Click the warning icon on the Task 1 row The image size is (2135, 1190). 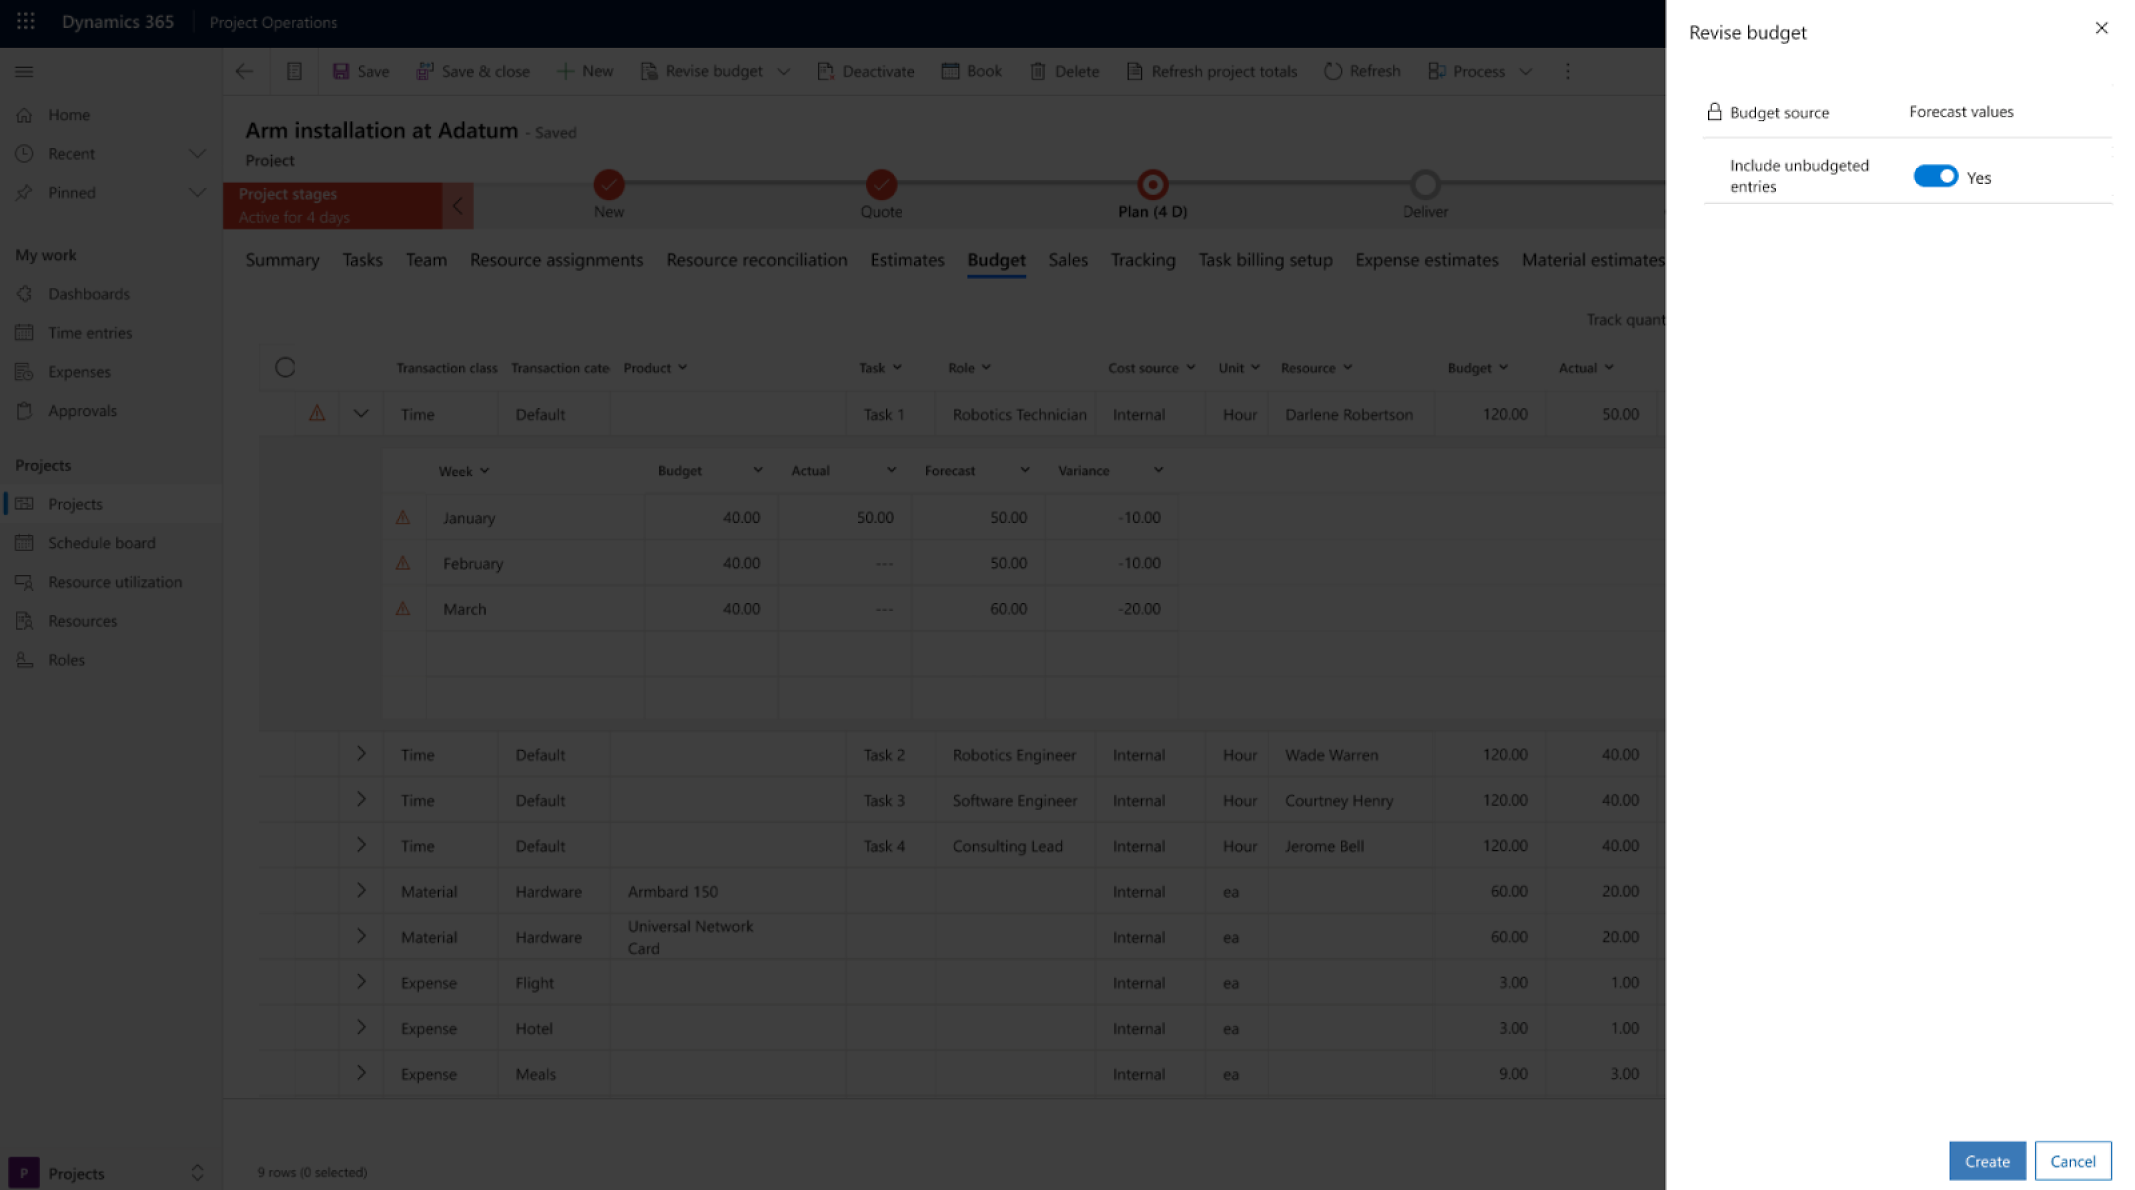click(x=317, y=413)
